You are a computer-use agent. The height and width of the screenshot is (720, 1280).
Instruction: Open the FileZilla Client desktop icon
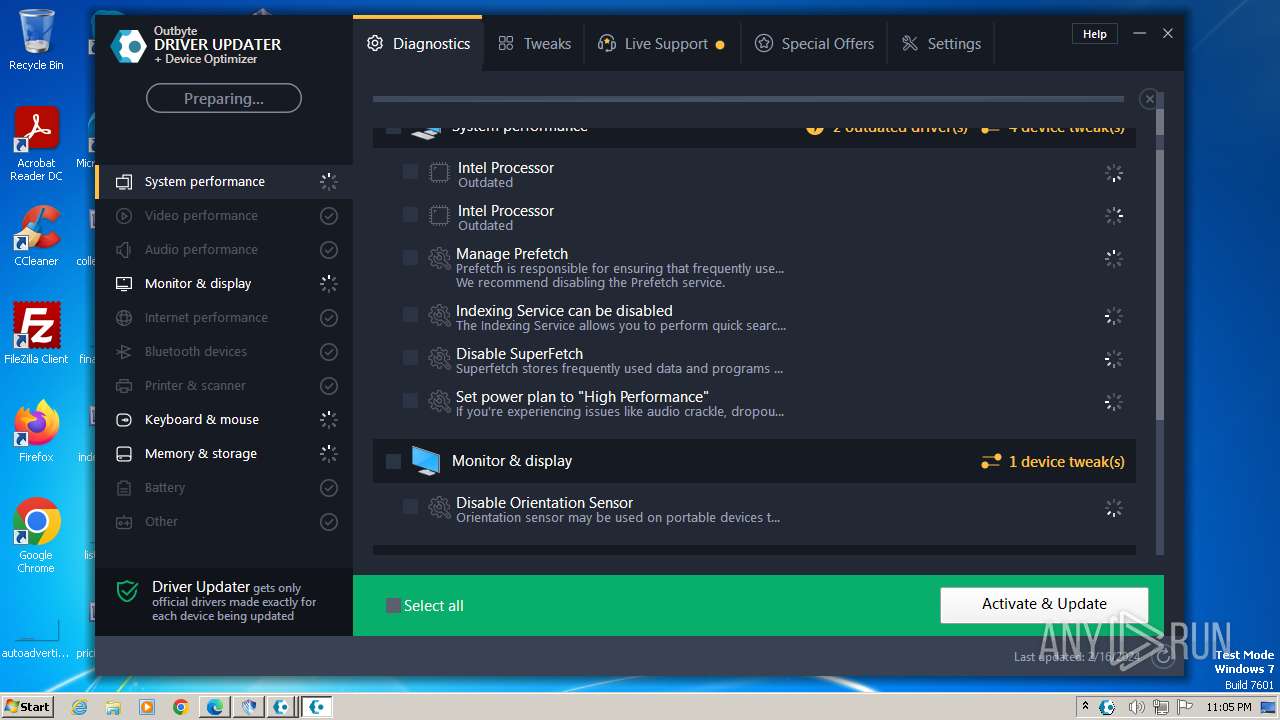(x=36, y=334)
